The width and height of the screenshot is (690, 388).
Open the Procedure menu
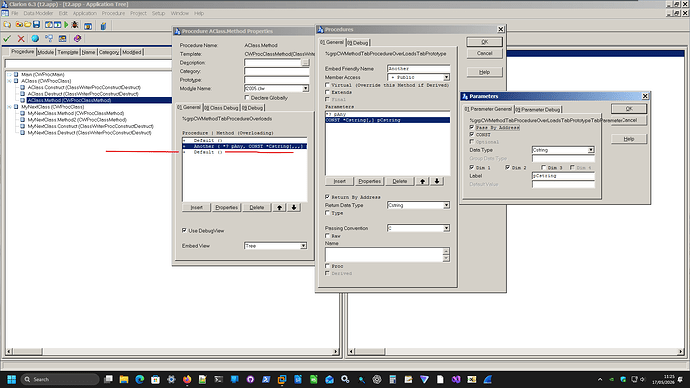pyautogui.click(x=114, y=13)
